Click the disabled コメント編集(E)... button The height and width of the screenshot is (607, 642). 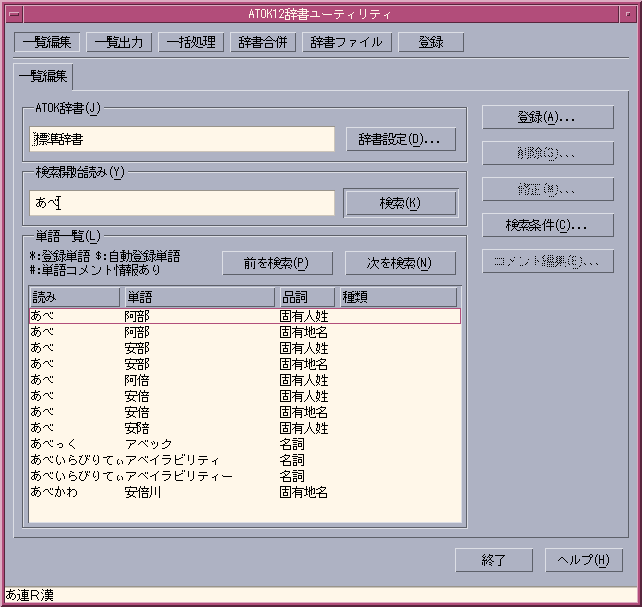coord(548,261)
